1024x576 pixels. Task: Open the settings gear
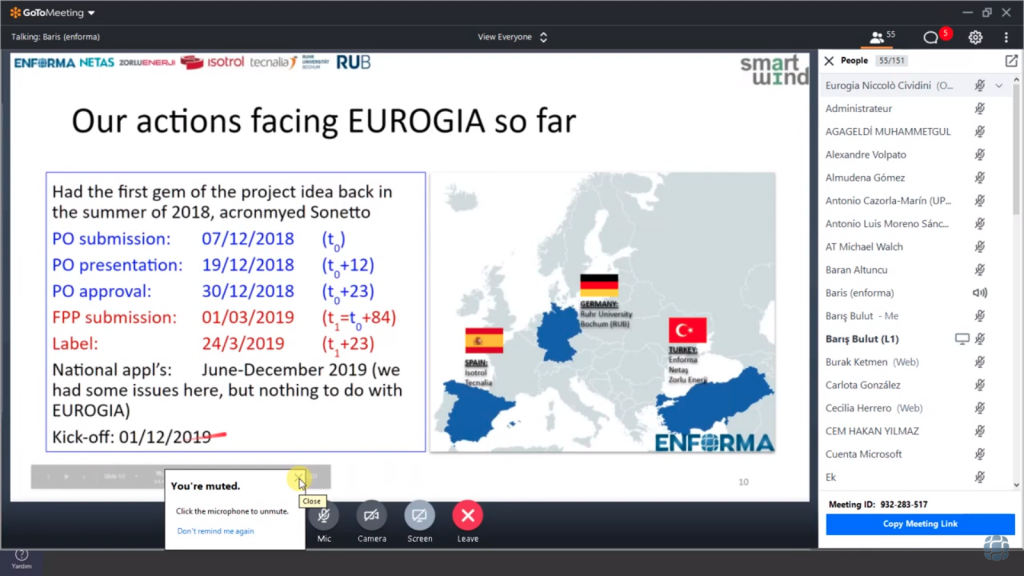(975, 37)
